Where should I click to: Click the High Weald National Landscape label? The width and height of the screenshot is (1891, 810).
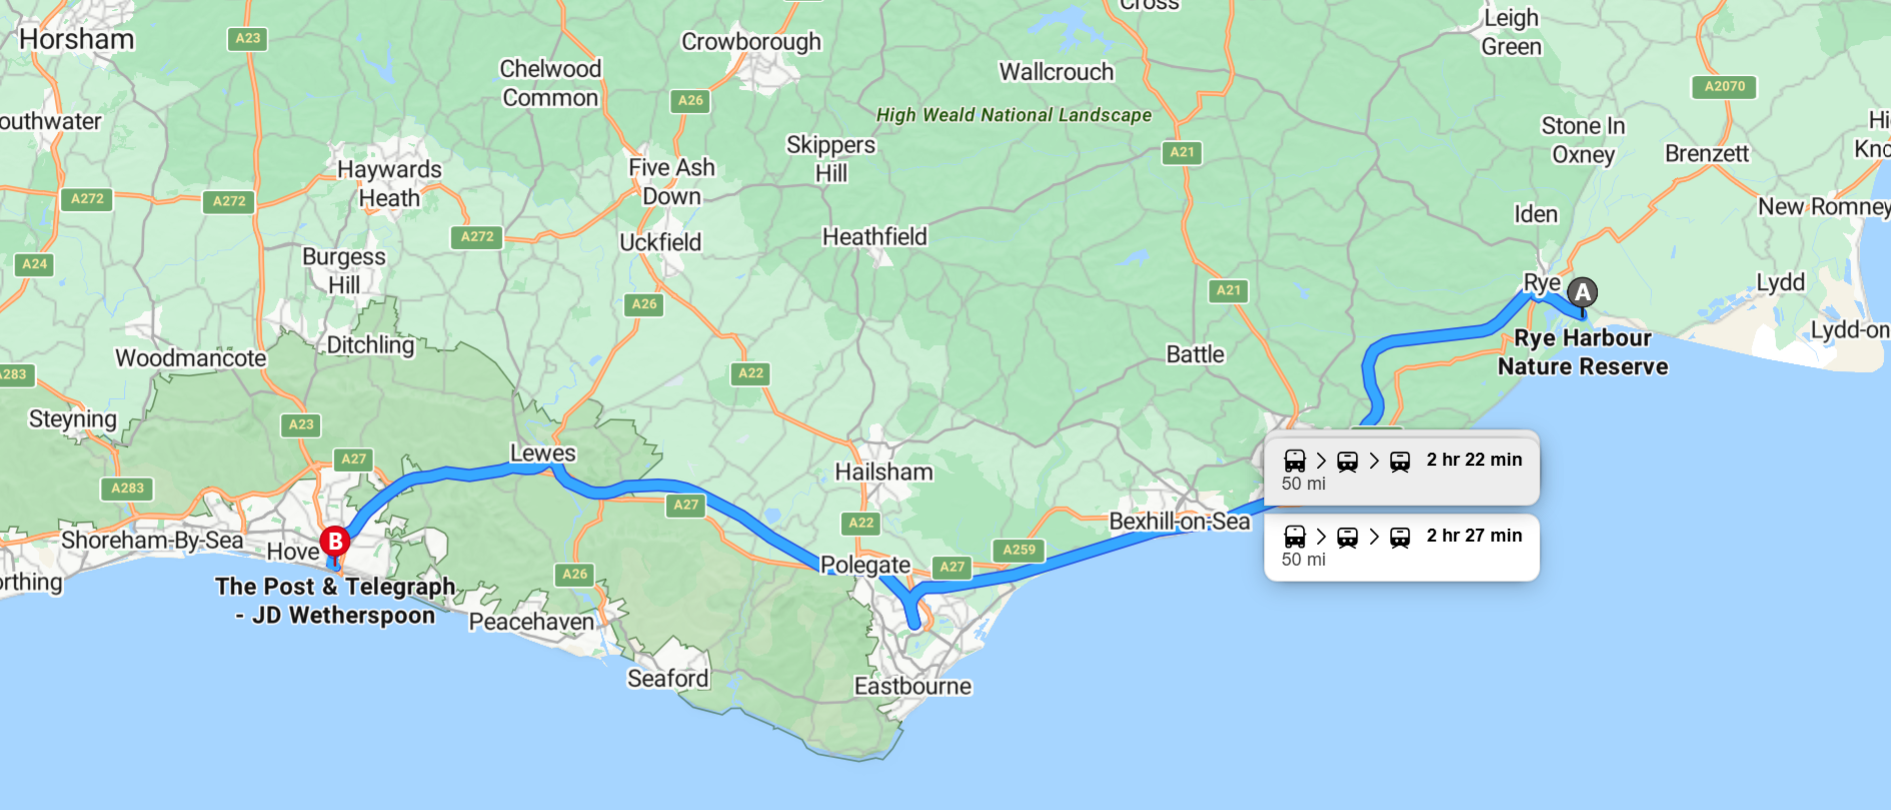tap(1014, 115)
